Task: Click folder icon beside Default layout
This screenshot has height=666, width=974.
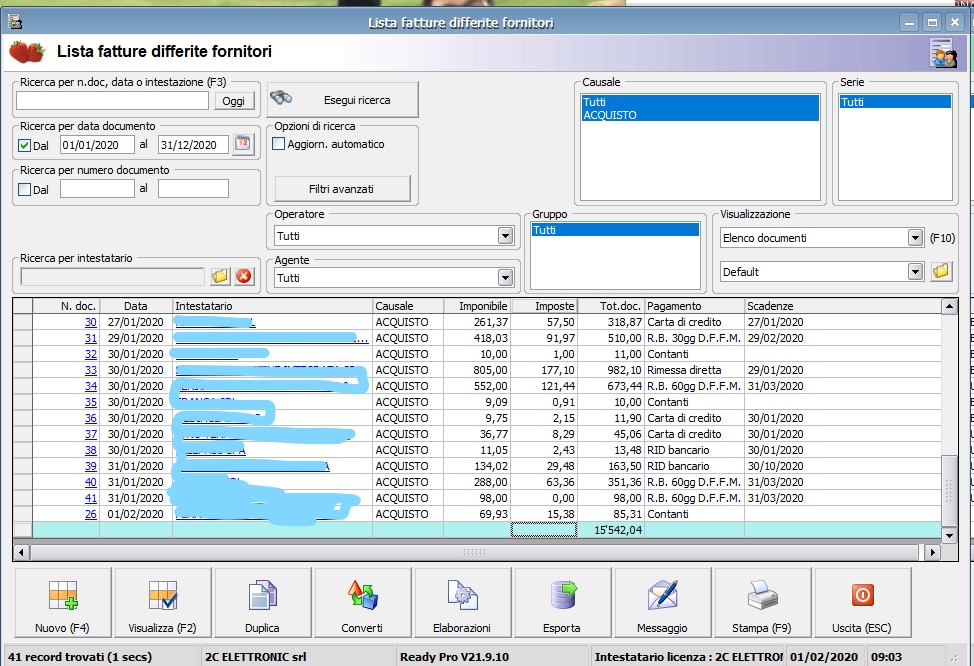Action: click(x=942, y=271)
